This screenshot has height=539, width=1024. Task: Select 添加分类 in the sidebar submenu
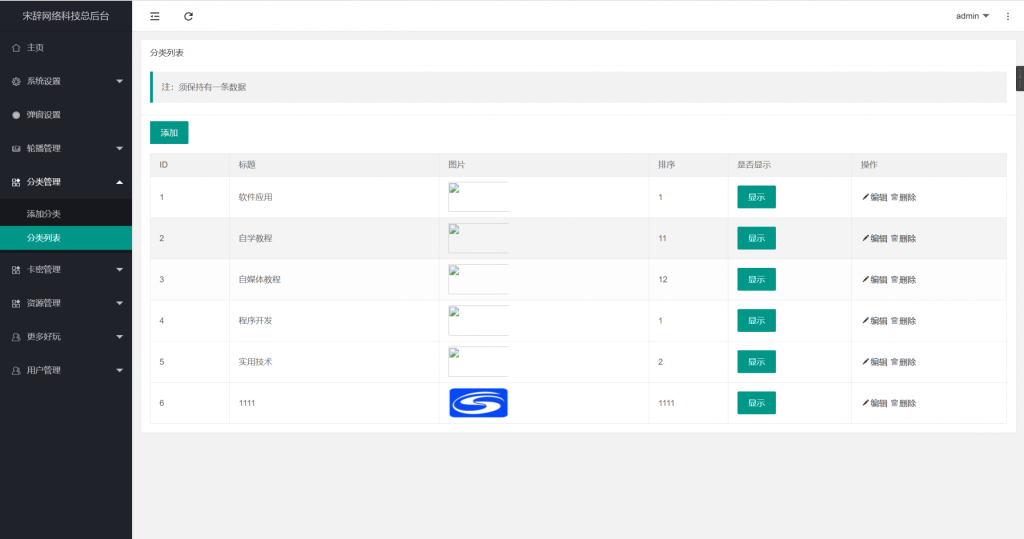click(x=44, y=214)
